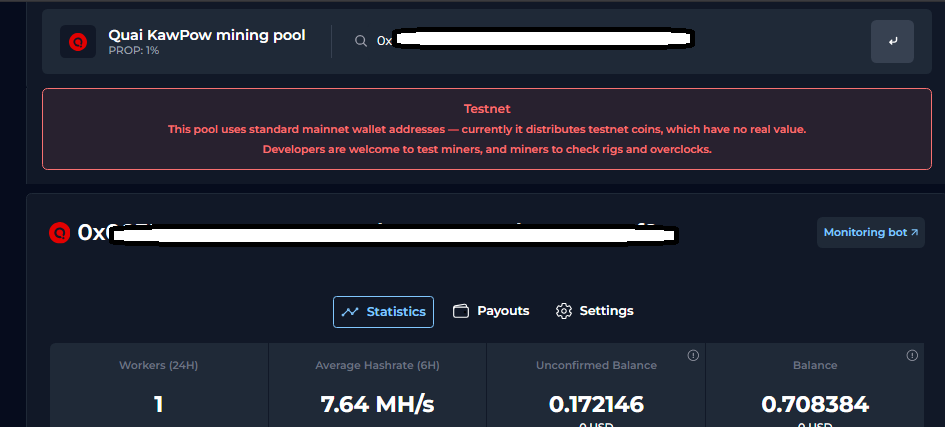Click the wallet icon on the Payouts tab
Viewport: 945px width, 427px height.
(460, 311)
